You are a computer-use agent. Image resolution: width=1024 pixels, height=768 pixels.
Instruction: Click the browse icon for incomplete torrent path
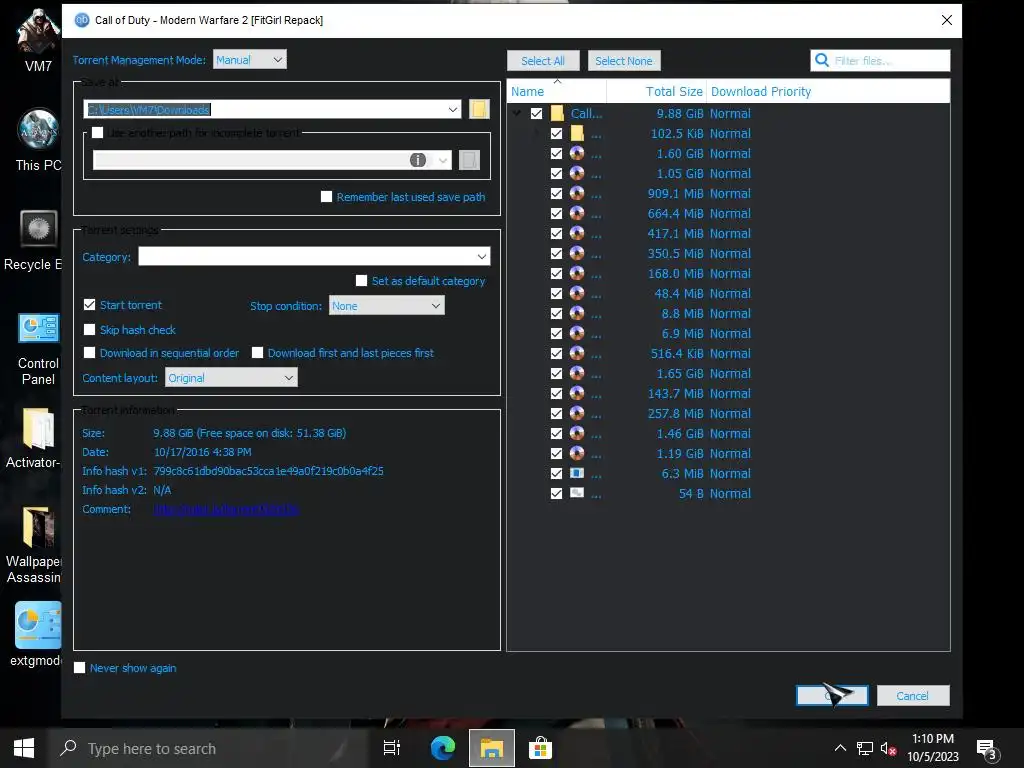point(469,160)
